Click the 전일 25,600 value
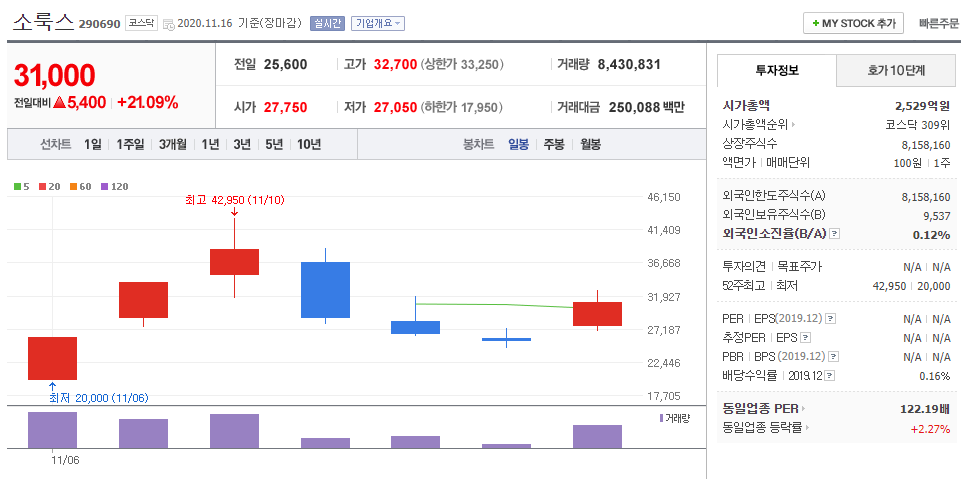Viewport: 961px width, 479px height. point(286,64)
